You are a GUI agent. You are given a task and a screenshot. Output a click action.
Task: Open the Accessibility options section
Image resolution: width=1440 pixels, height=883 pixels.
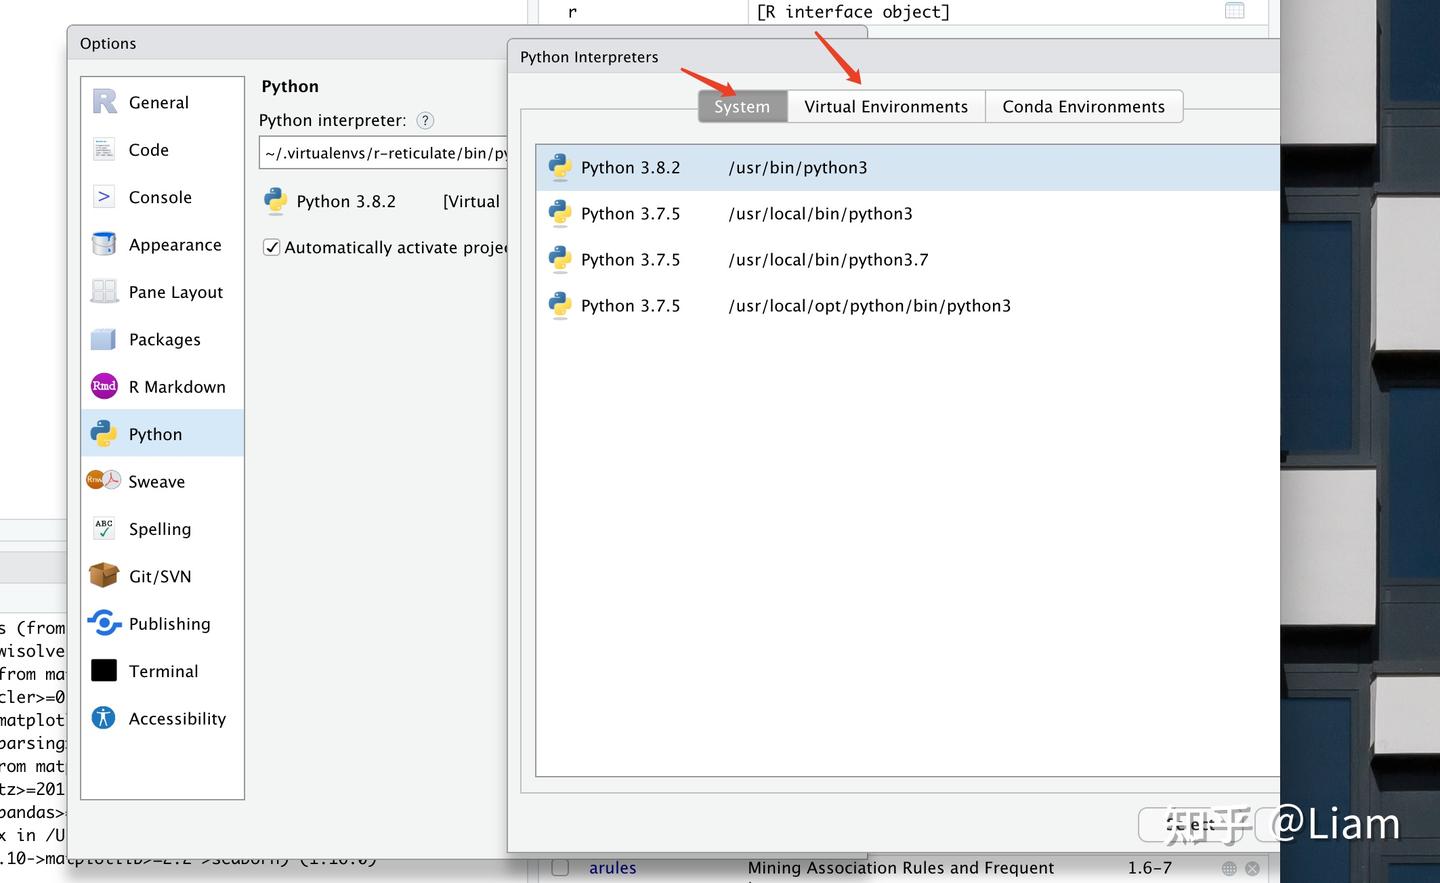[162, 719]
